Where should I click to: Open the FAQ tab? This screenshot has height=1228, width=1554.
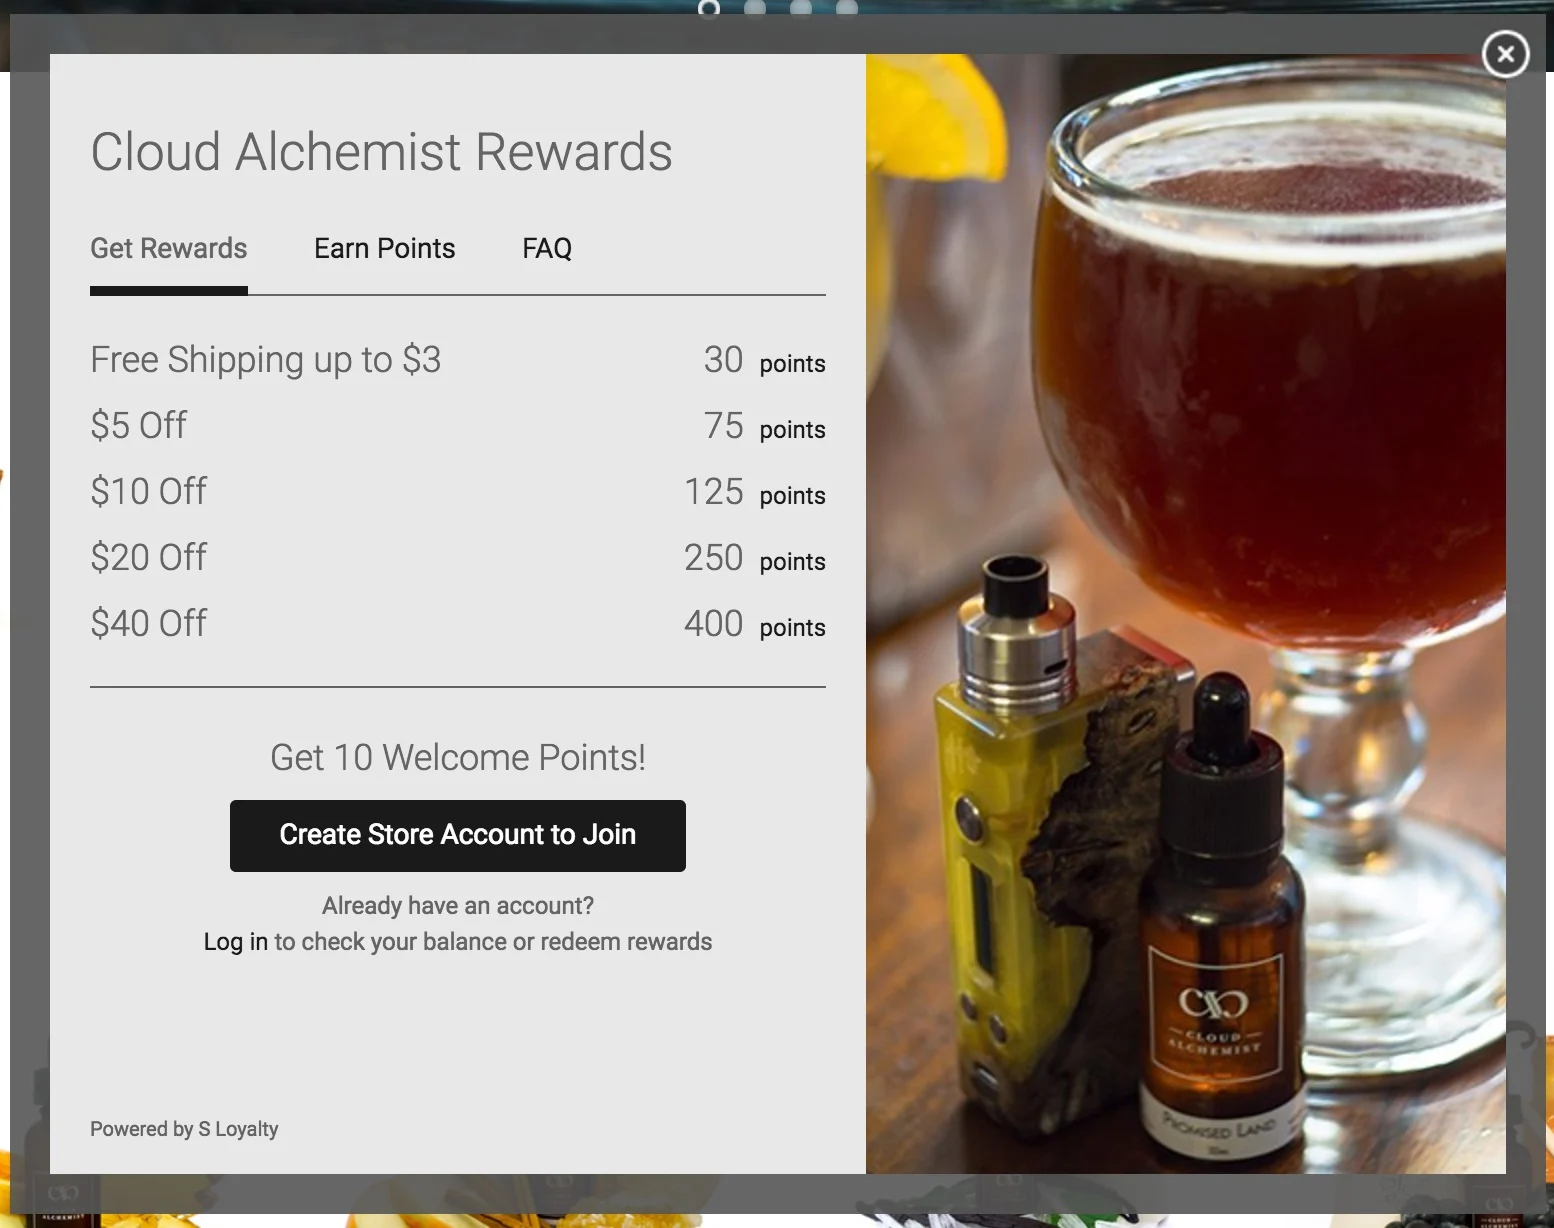click(x=547, y=248)
